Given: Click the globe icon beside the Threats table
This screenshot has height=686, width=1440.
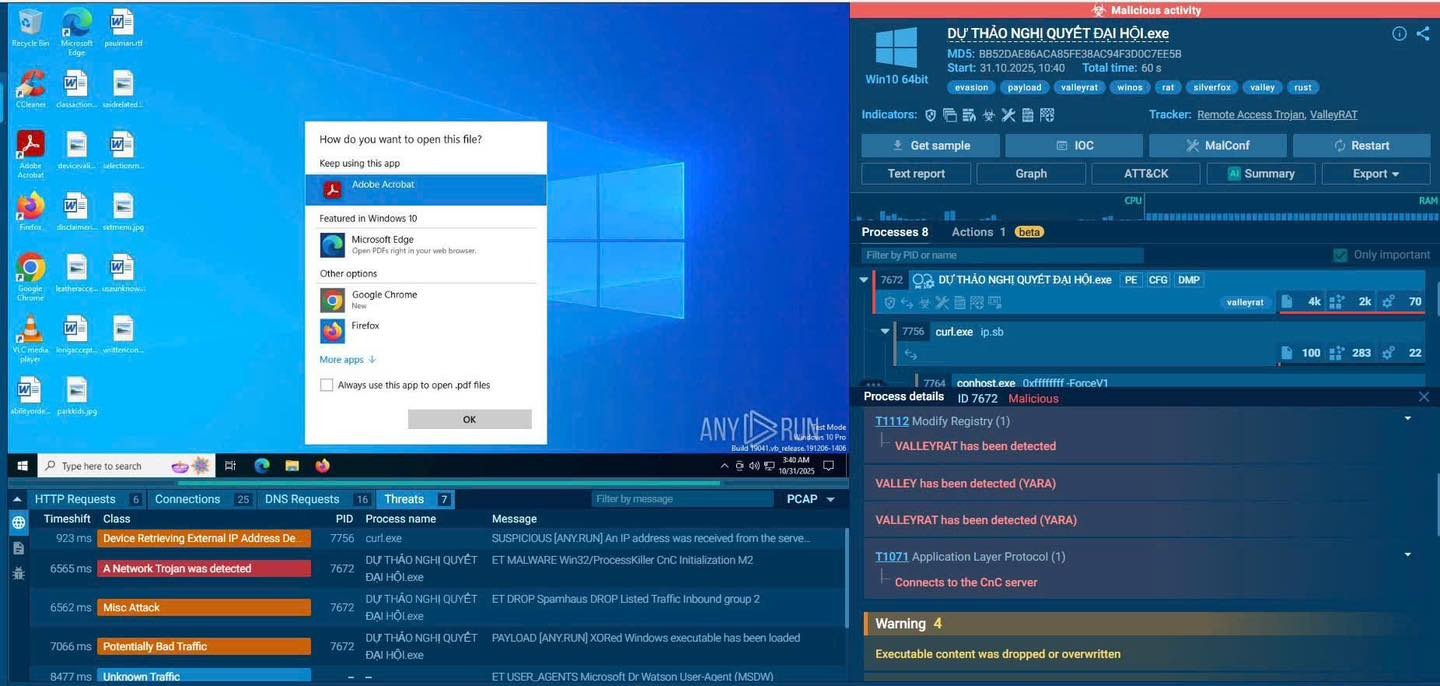Looking at the screenshot, I should [16, 521].
